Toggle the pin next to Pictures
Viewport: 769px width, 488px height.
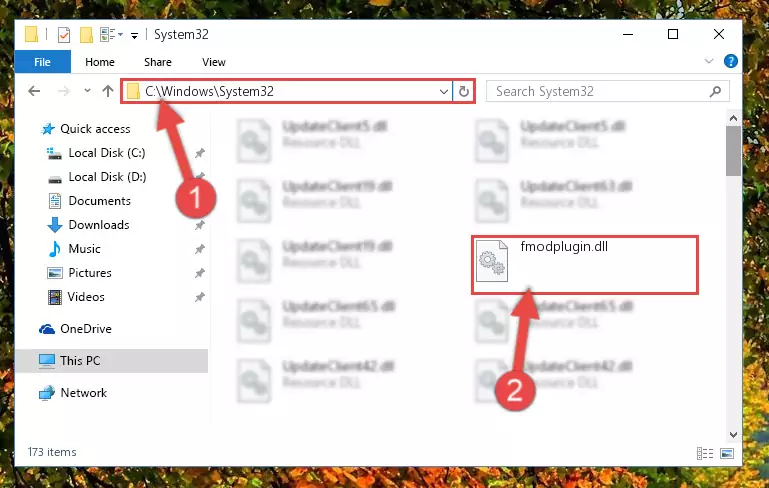point(200,273)
